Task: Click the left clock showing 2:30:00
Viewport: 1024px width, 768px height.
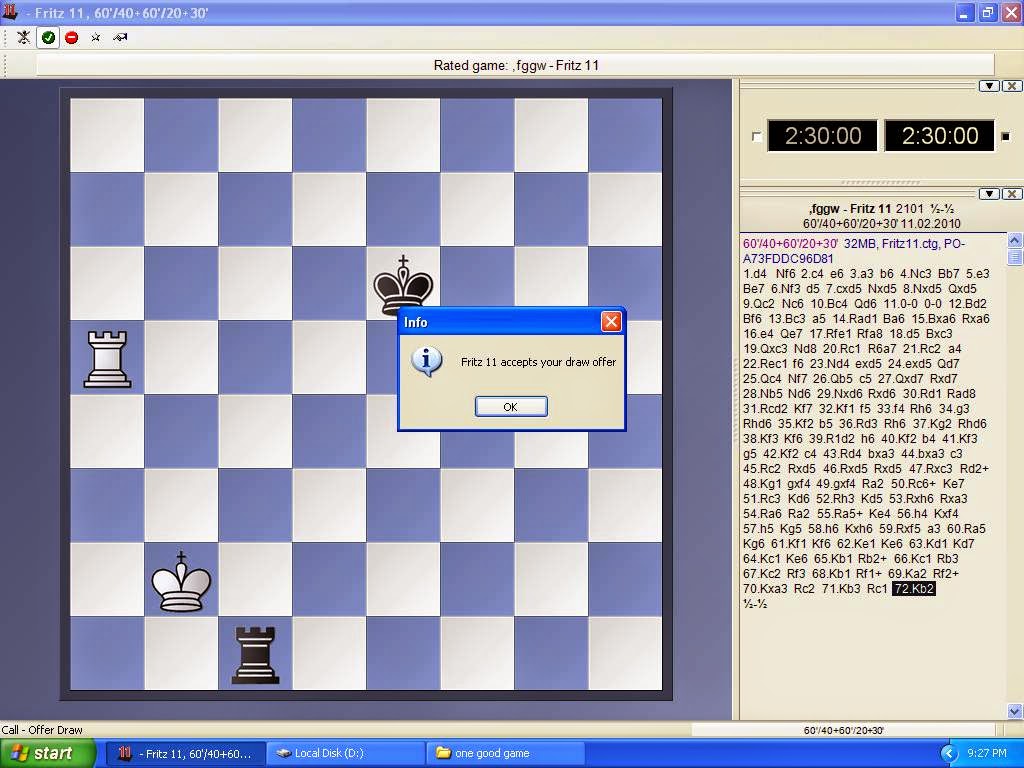Action: (822, 136)
